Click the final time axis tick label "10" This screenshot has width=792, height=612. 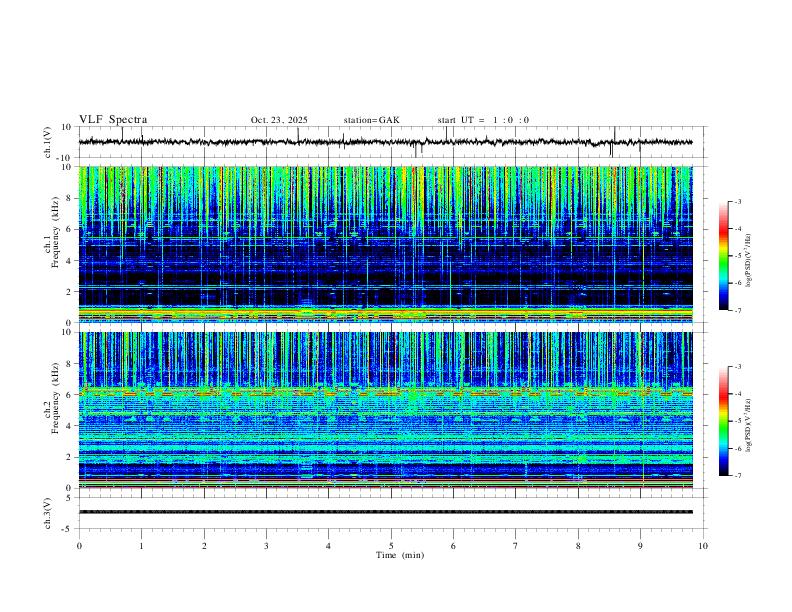(703, 546)
